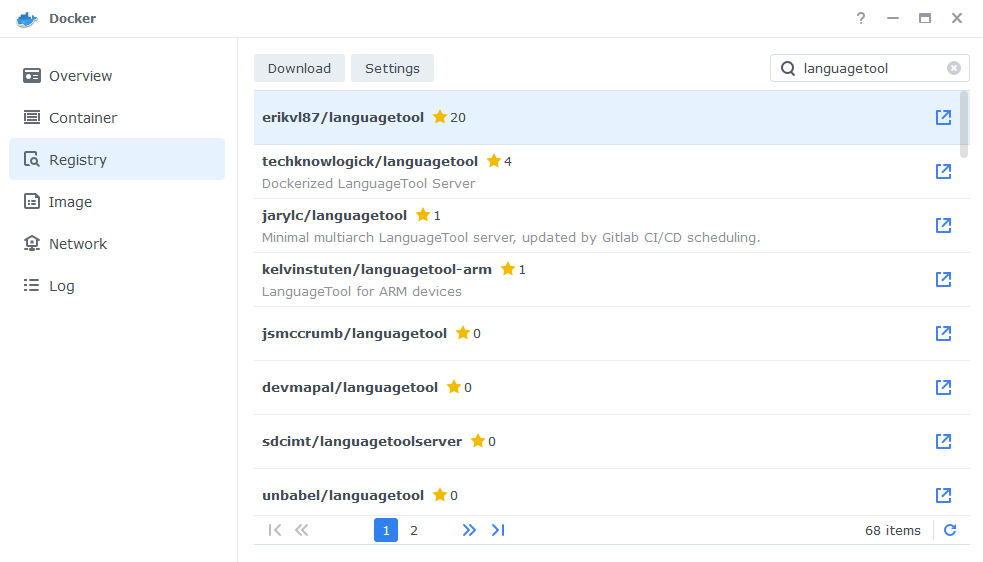The image size is (983, 562).
Task: Focus the registry search field
Action: (x=870, y=68)
